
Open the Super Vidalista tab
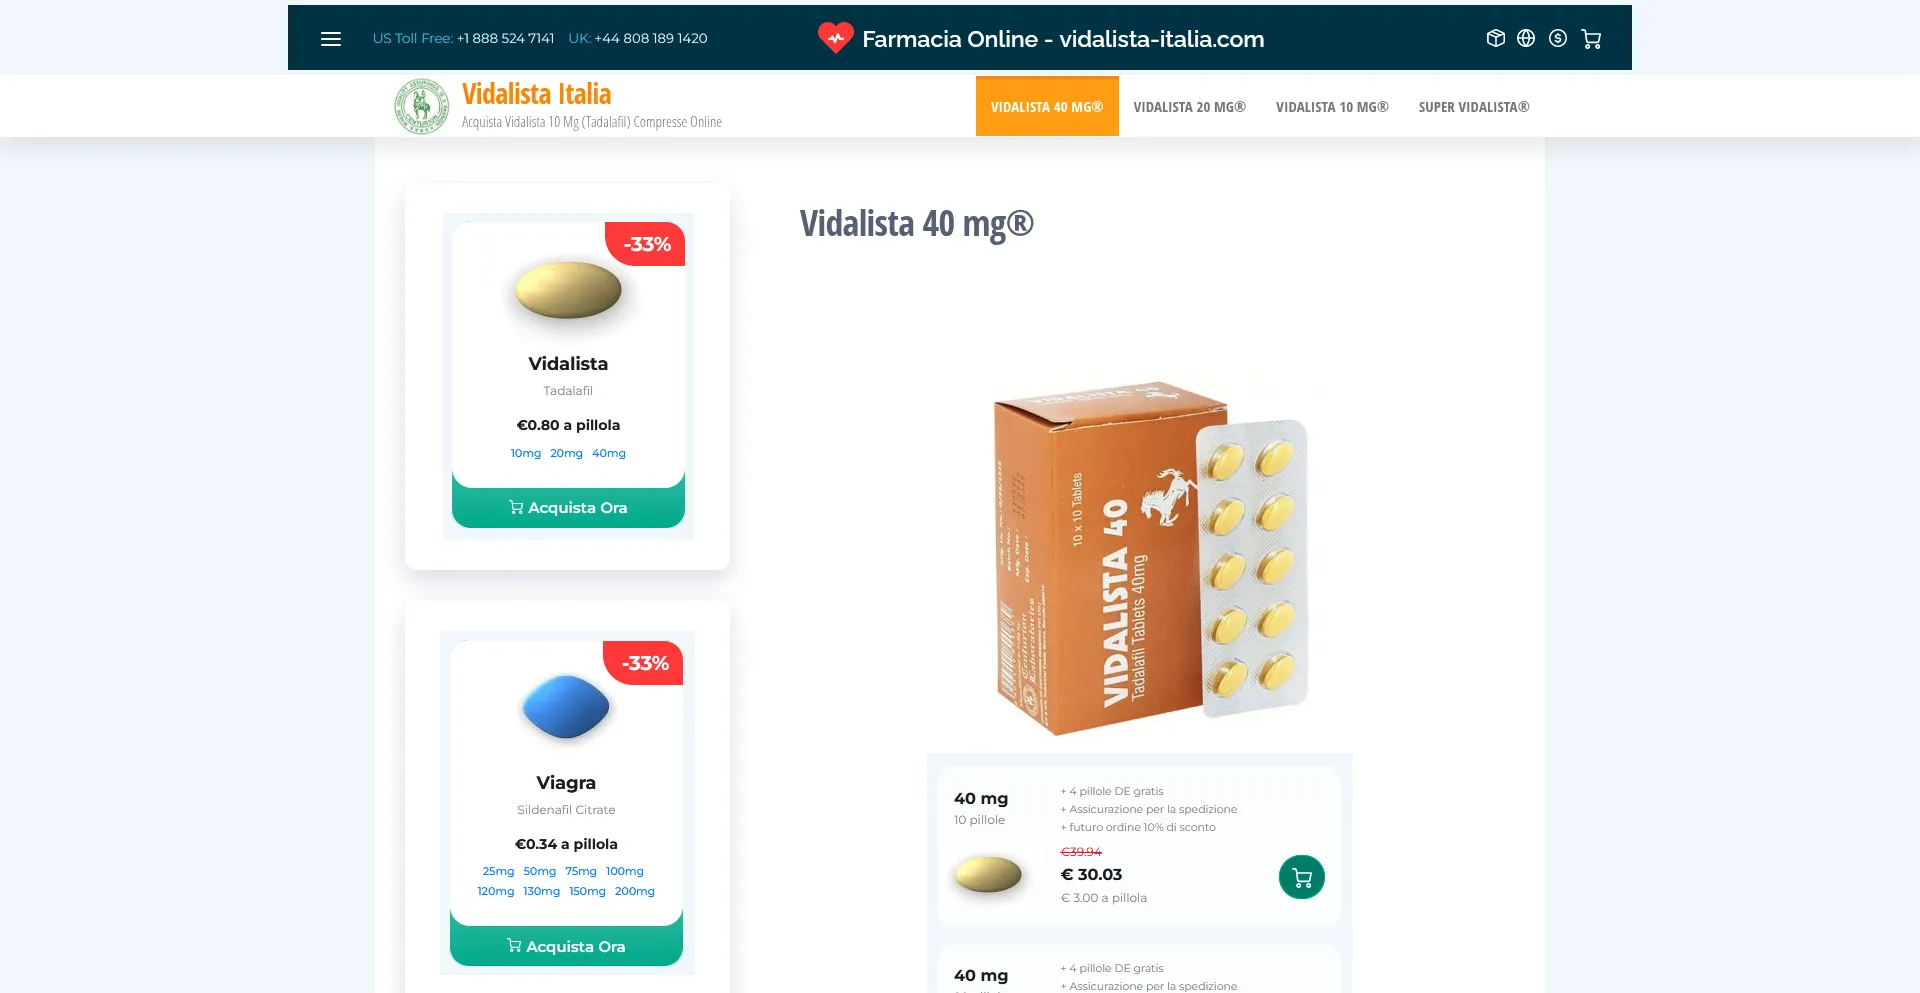point(1473,107)
